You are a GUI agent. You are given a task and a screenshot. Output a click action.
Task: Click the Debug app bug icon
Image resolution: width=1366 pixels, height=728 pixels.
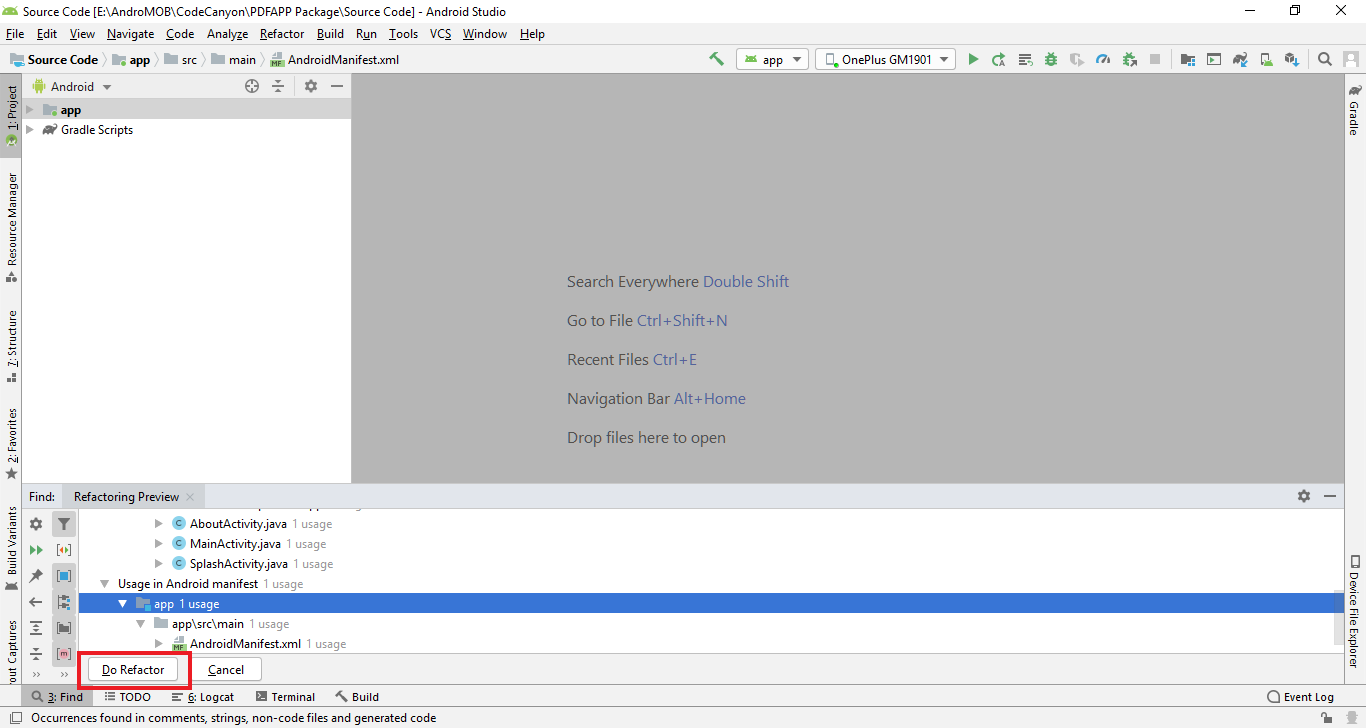pos(1050,60)
